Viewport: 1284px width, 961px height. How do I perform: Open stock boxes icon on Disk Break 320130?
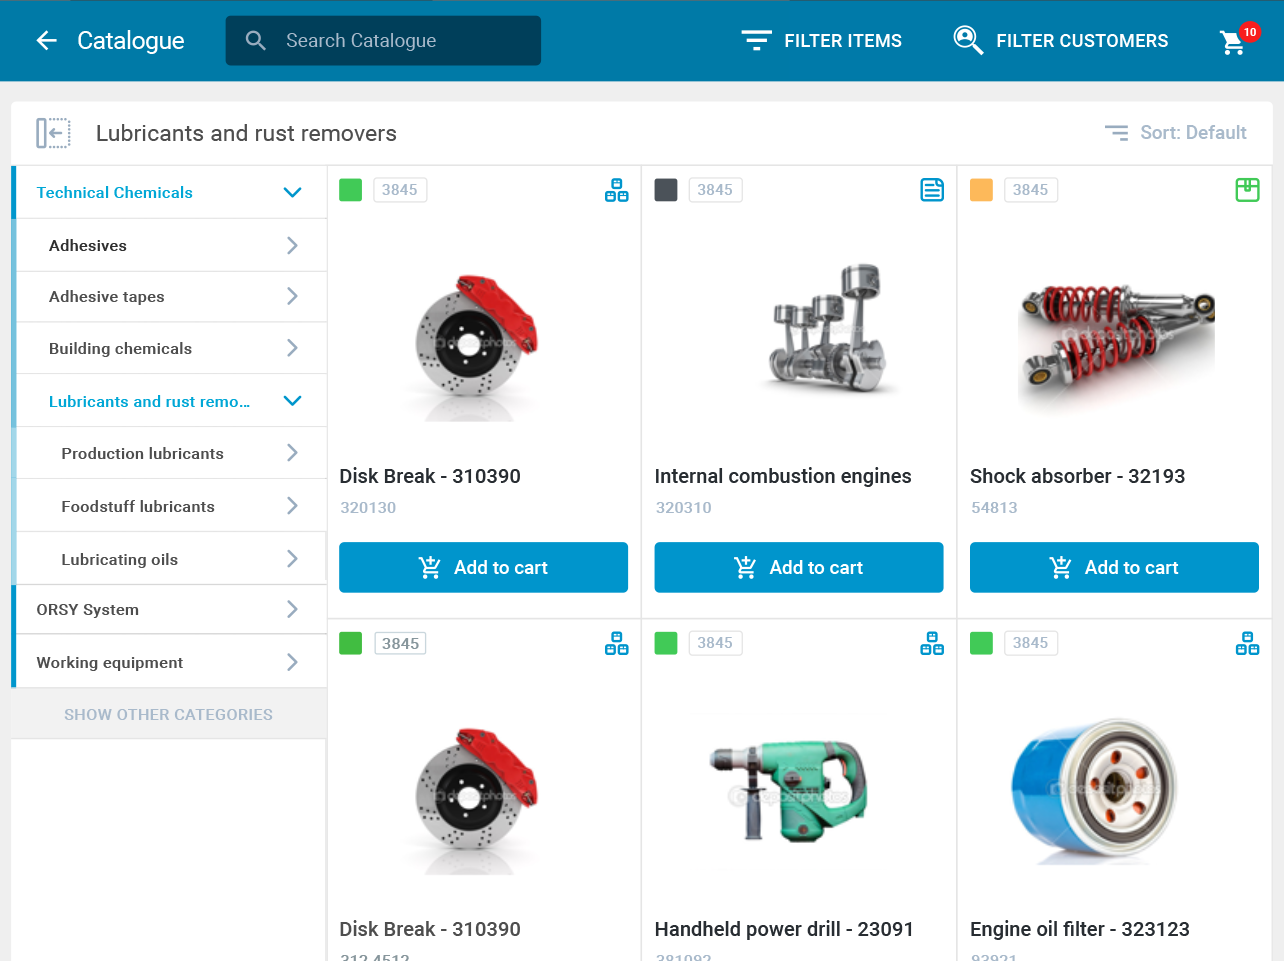click(x=617, y=190)
